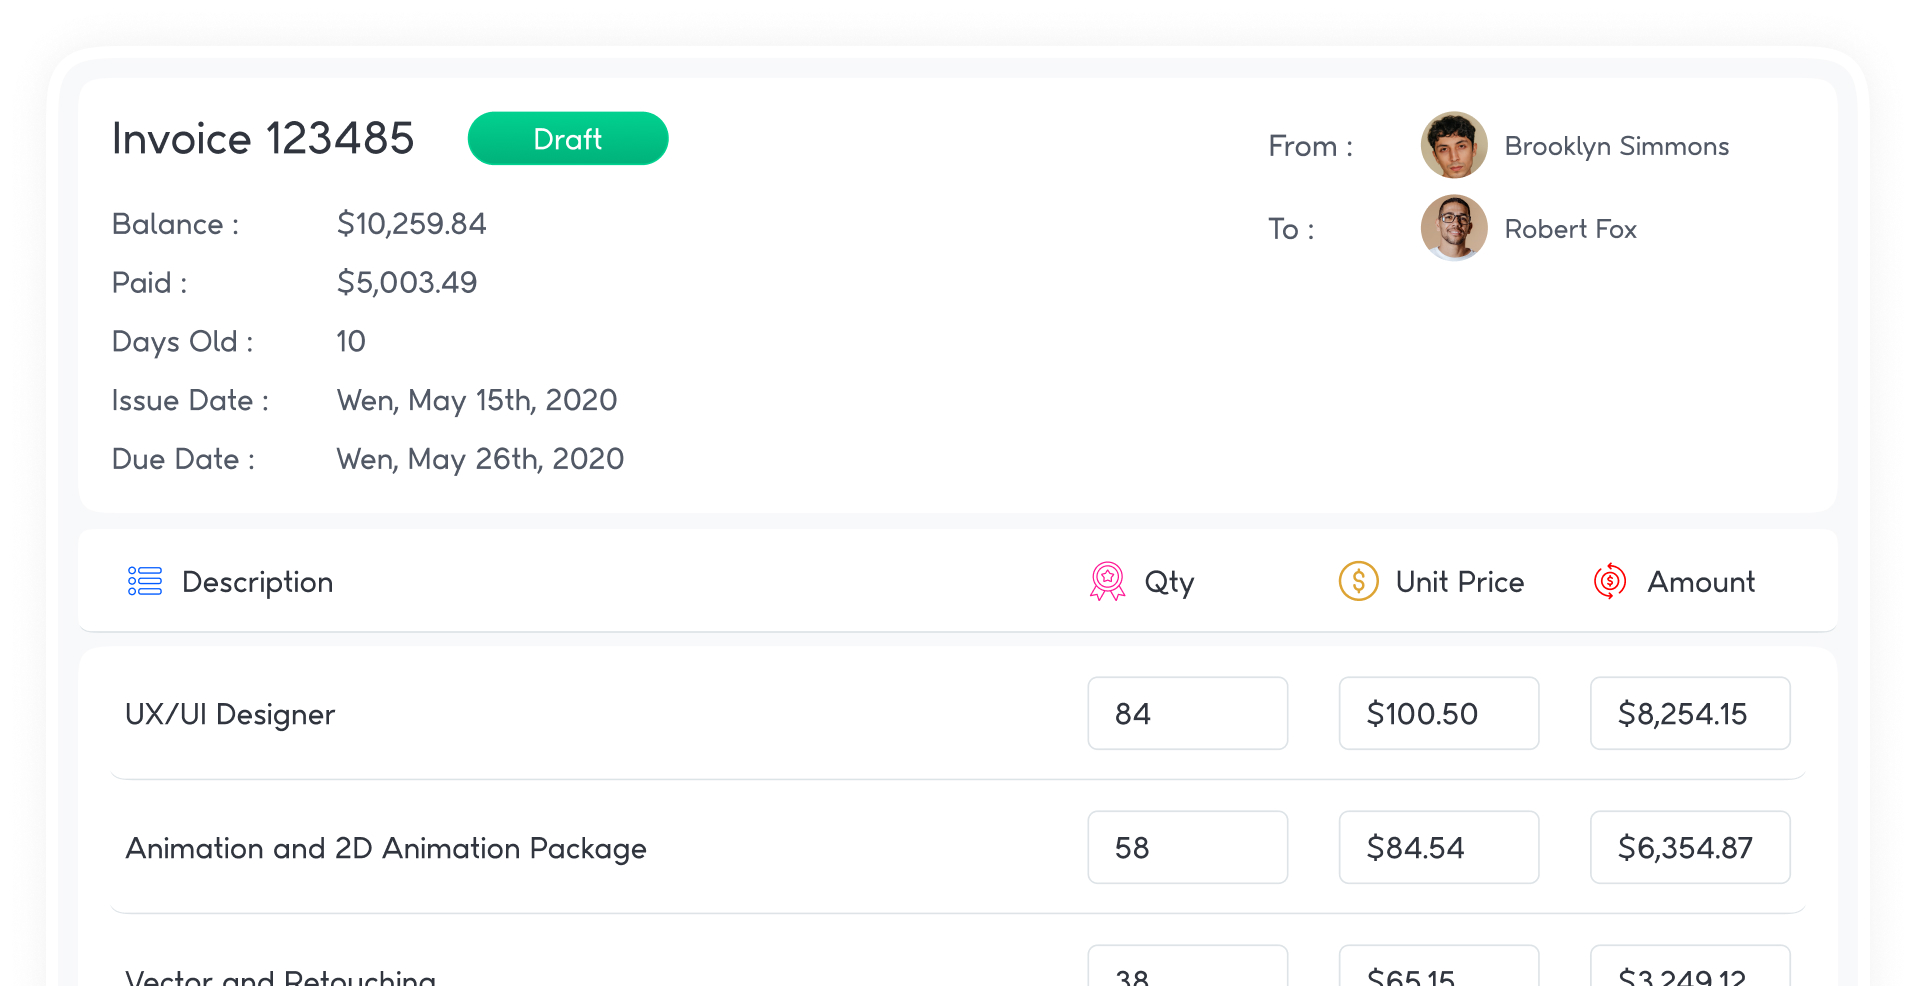Click the Amount column header text
This screenshot has height=986, width=1915.
(x=1700, y=582)
